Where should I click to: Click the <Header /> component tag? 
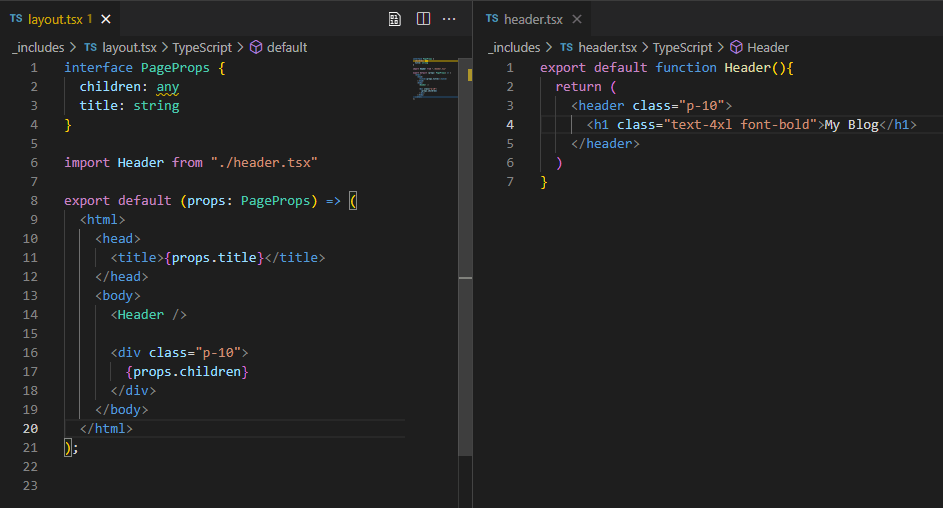pyautogui.click(x=149, y=314)
